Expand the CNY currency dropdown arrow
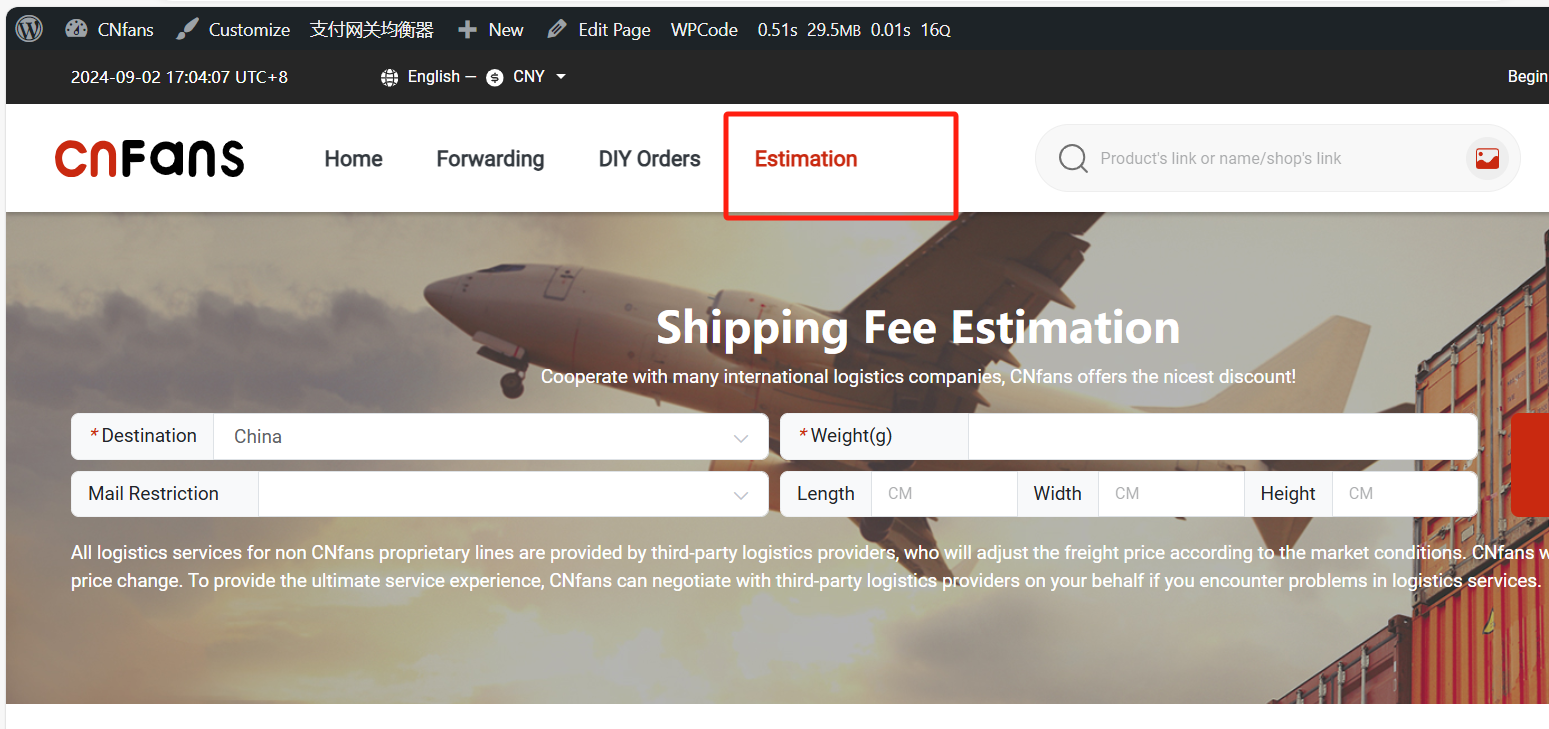Image resolution: width=1549 pixels, height=729 pixels. tap(561, 77)
